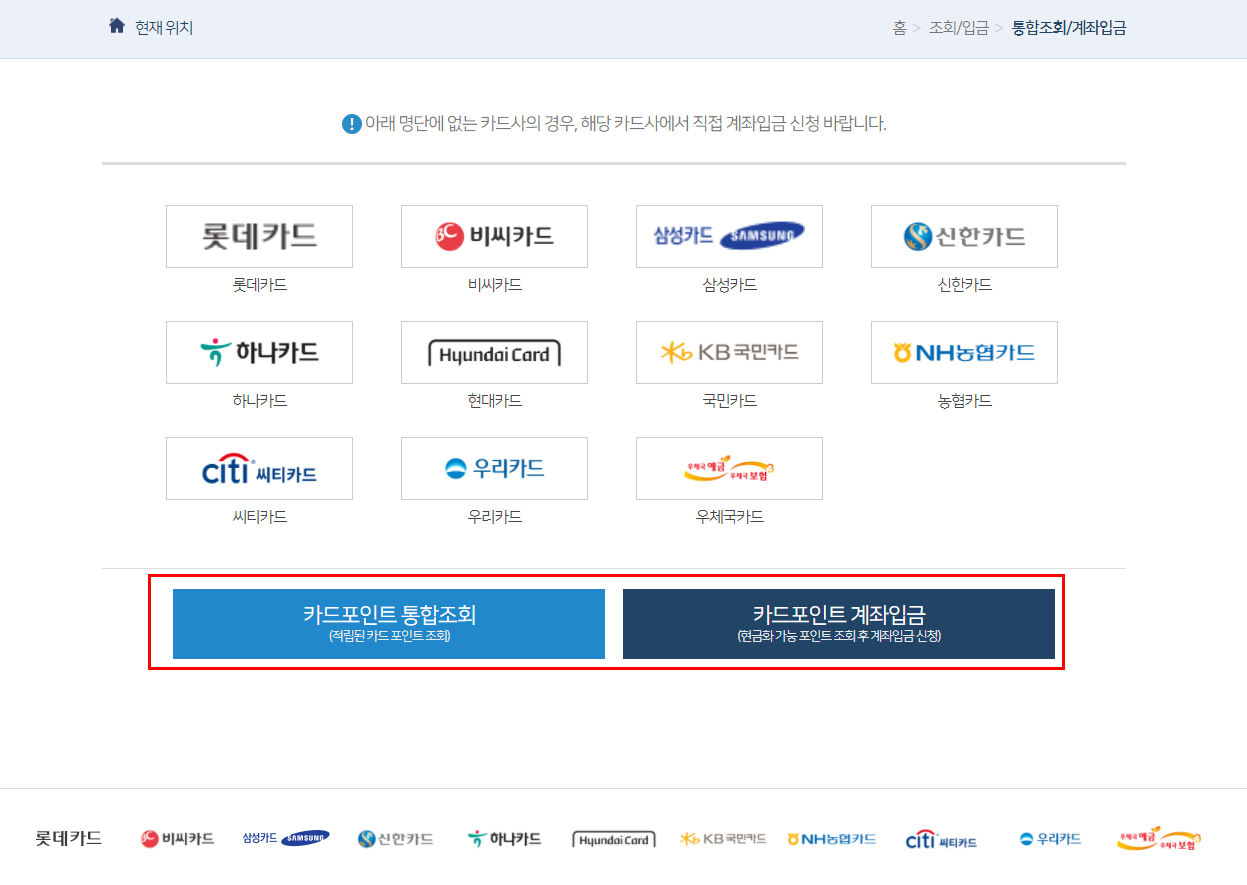Select the NH농협카드 logo card
Viewport: 1247px width, 885px height.
pos(964,352)
